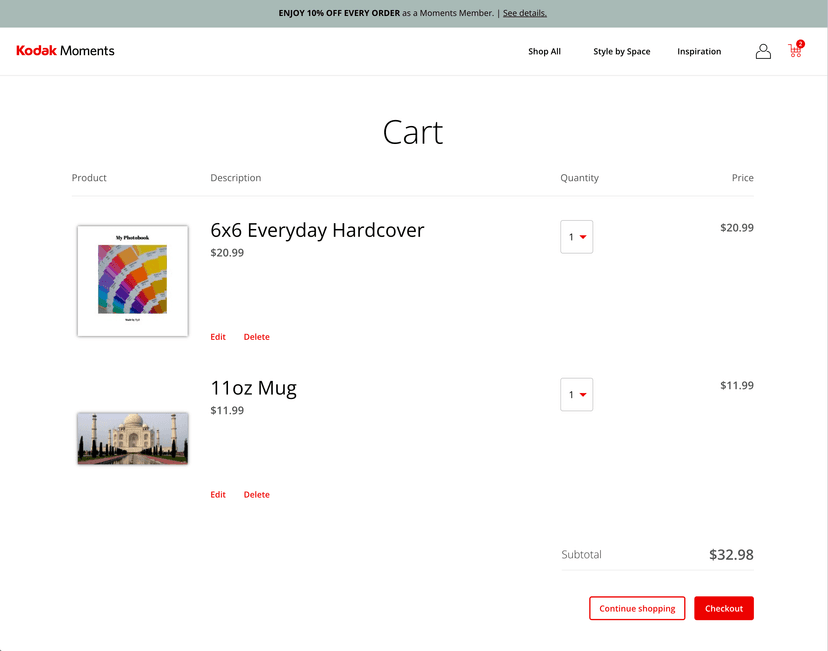Click the Continue shopping button

637,608
